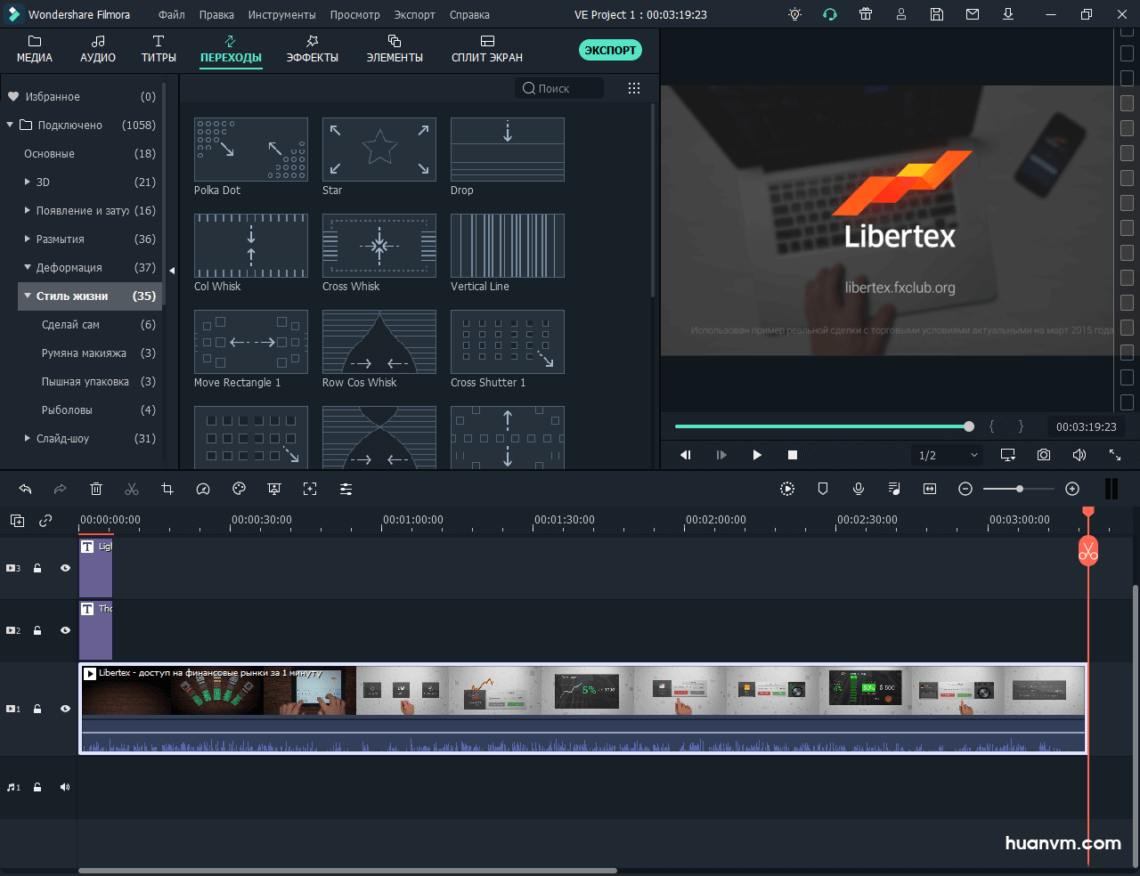Image resolution: width=1140 pixels, height=876 pixels.
Task: Switch to the ТИТРЫ tab
Action: [158, 49]
